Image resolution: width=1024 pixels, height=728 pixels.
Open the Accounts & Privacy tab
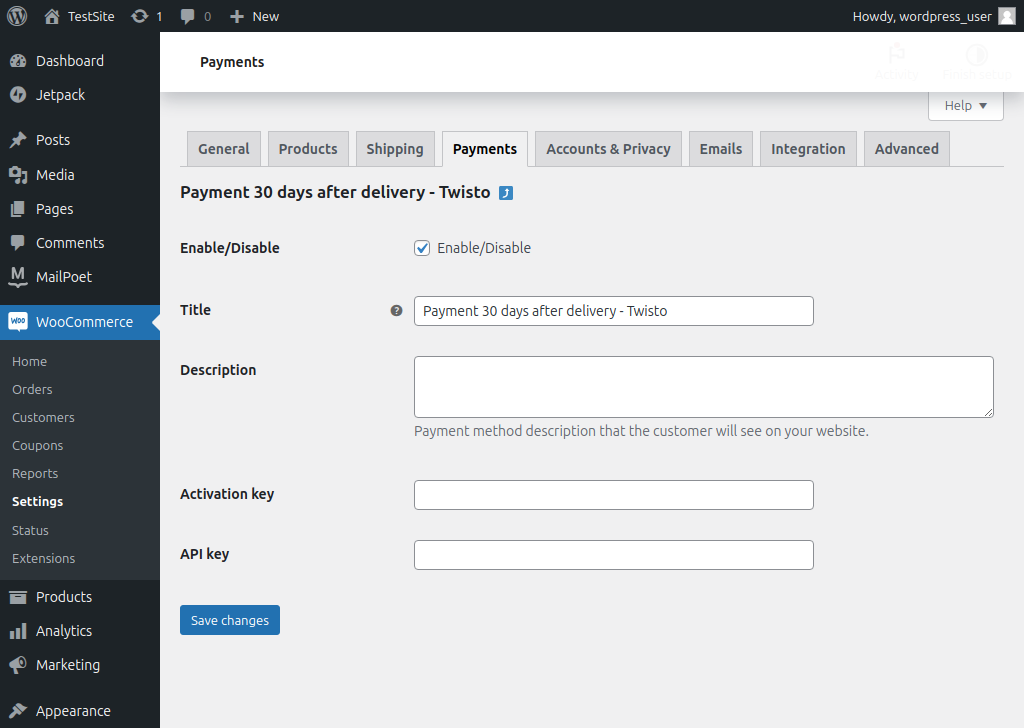tap(607, 148)
